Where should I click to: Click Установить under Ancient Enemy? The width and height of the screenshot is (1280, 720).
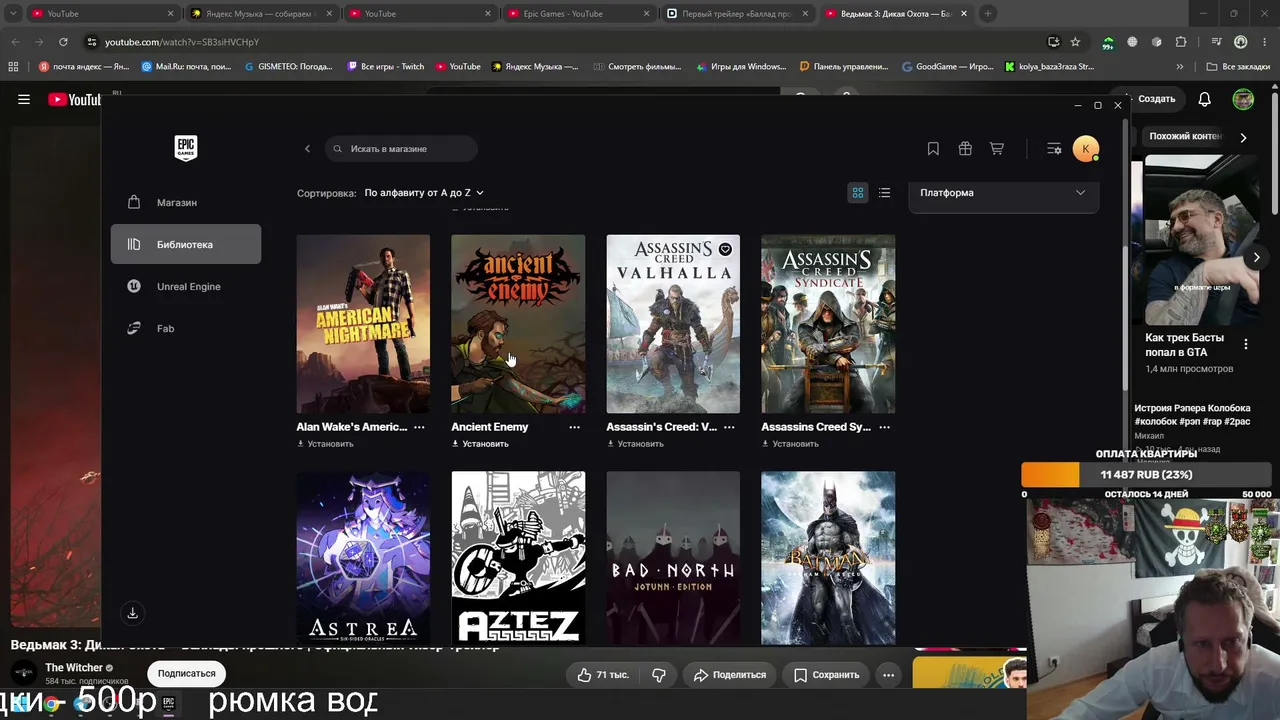(481, 444)
